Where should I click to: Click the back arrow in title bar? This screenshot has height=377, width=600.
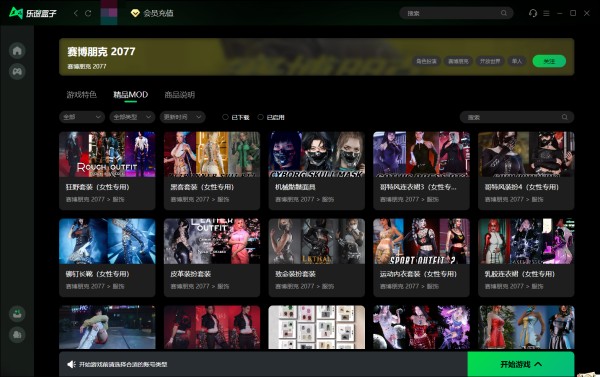[76, 13]
